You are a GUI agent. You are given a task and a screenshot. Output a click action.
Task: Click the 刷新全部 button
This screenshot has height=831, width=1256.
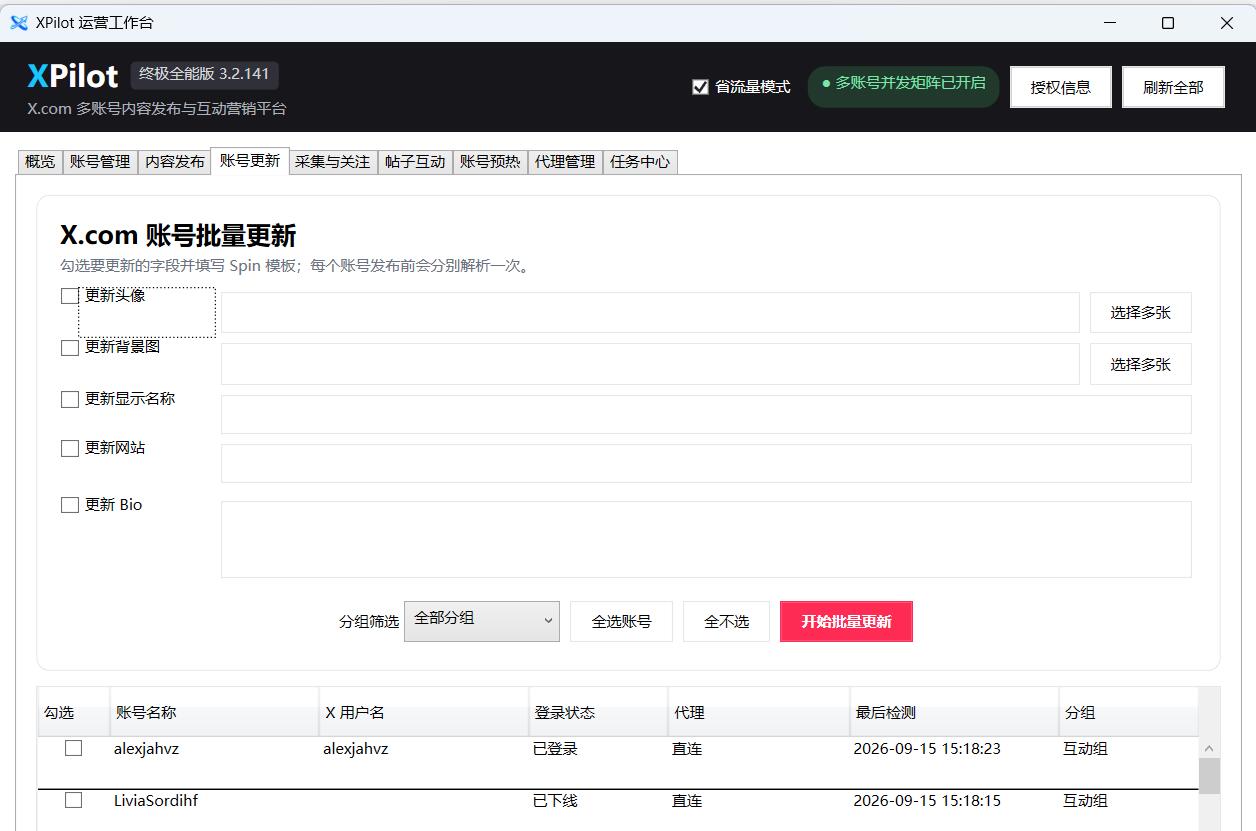(1173, 87)
